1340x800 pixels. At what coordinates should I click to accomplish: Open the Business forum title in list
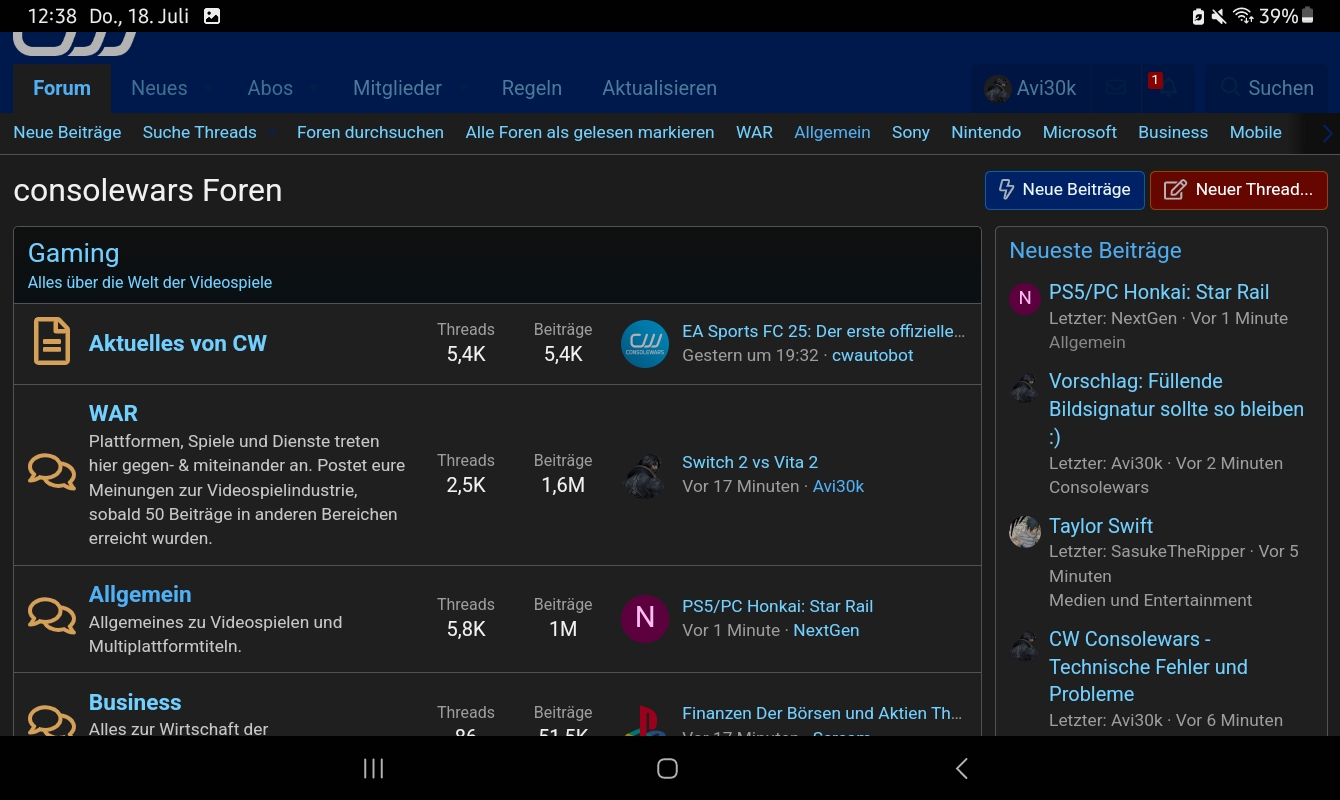click(135, 702)
